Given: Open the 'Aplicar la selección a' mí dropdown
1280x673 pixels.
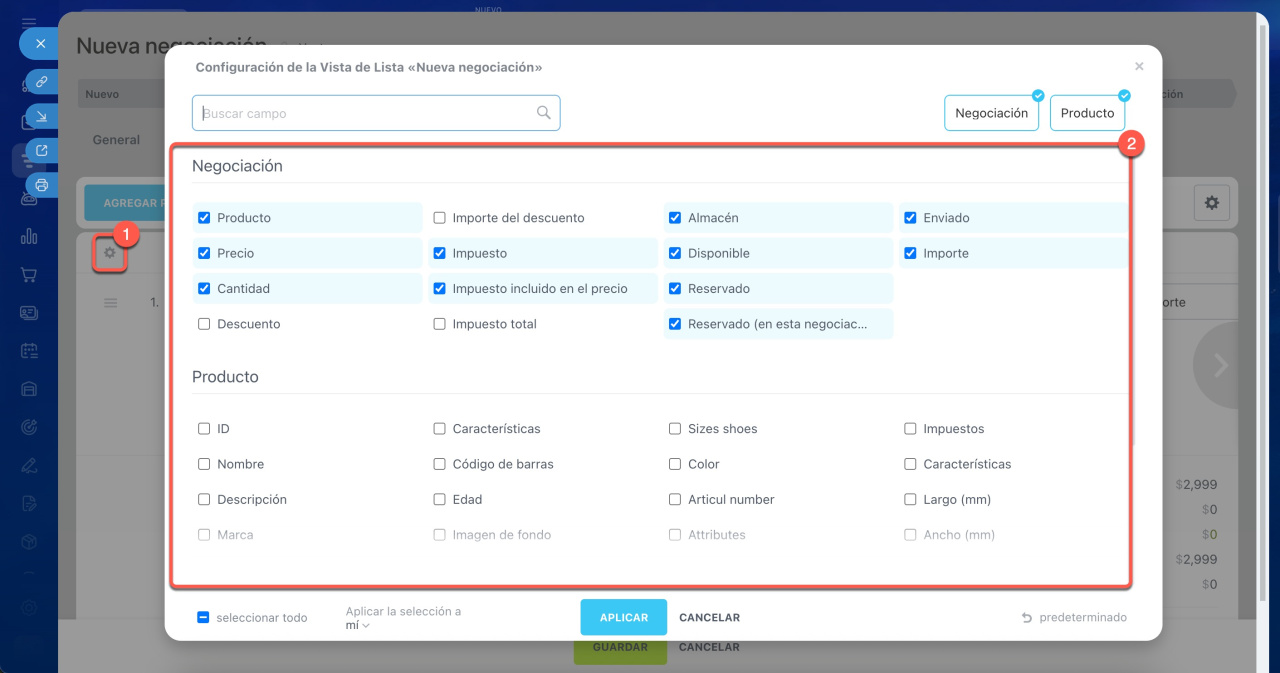Looking at the screenshot, I should click(x=358, y=625).
